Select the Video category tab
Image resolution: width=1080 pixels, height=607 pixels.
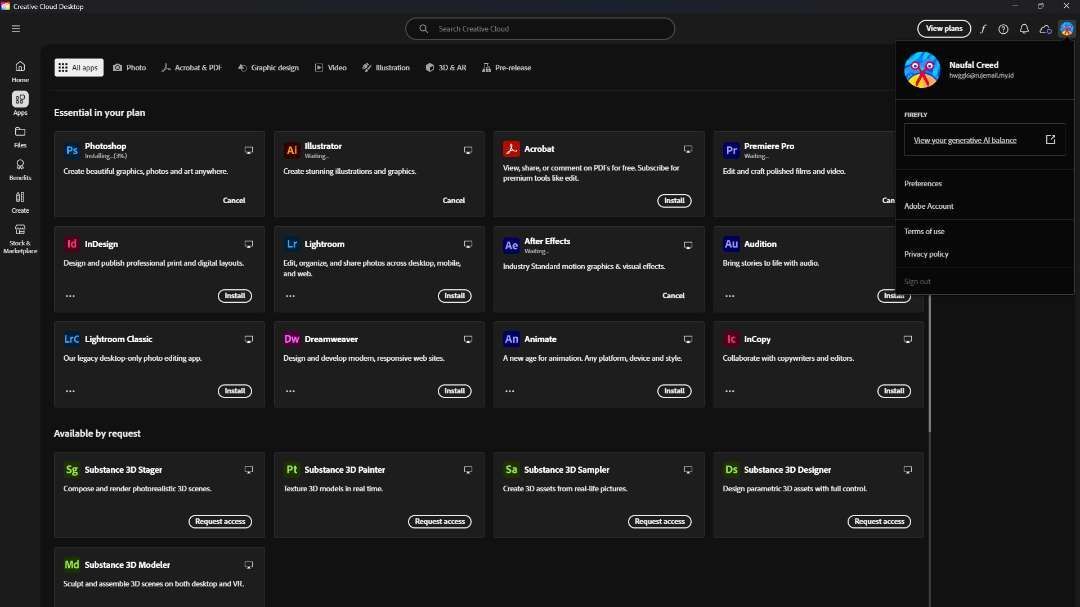coord(330,68)
